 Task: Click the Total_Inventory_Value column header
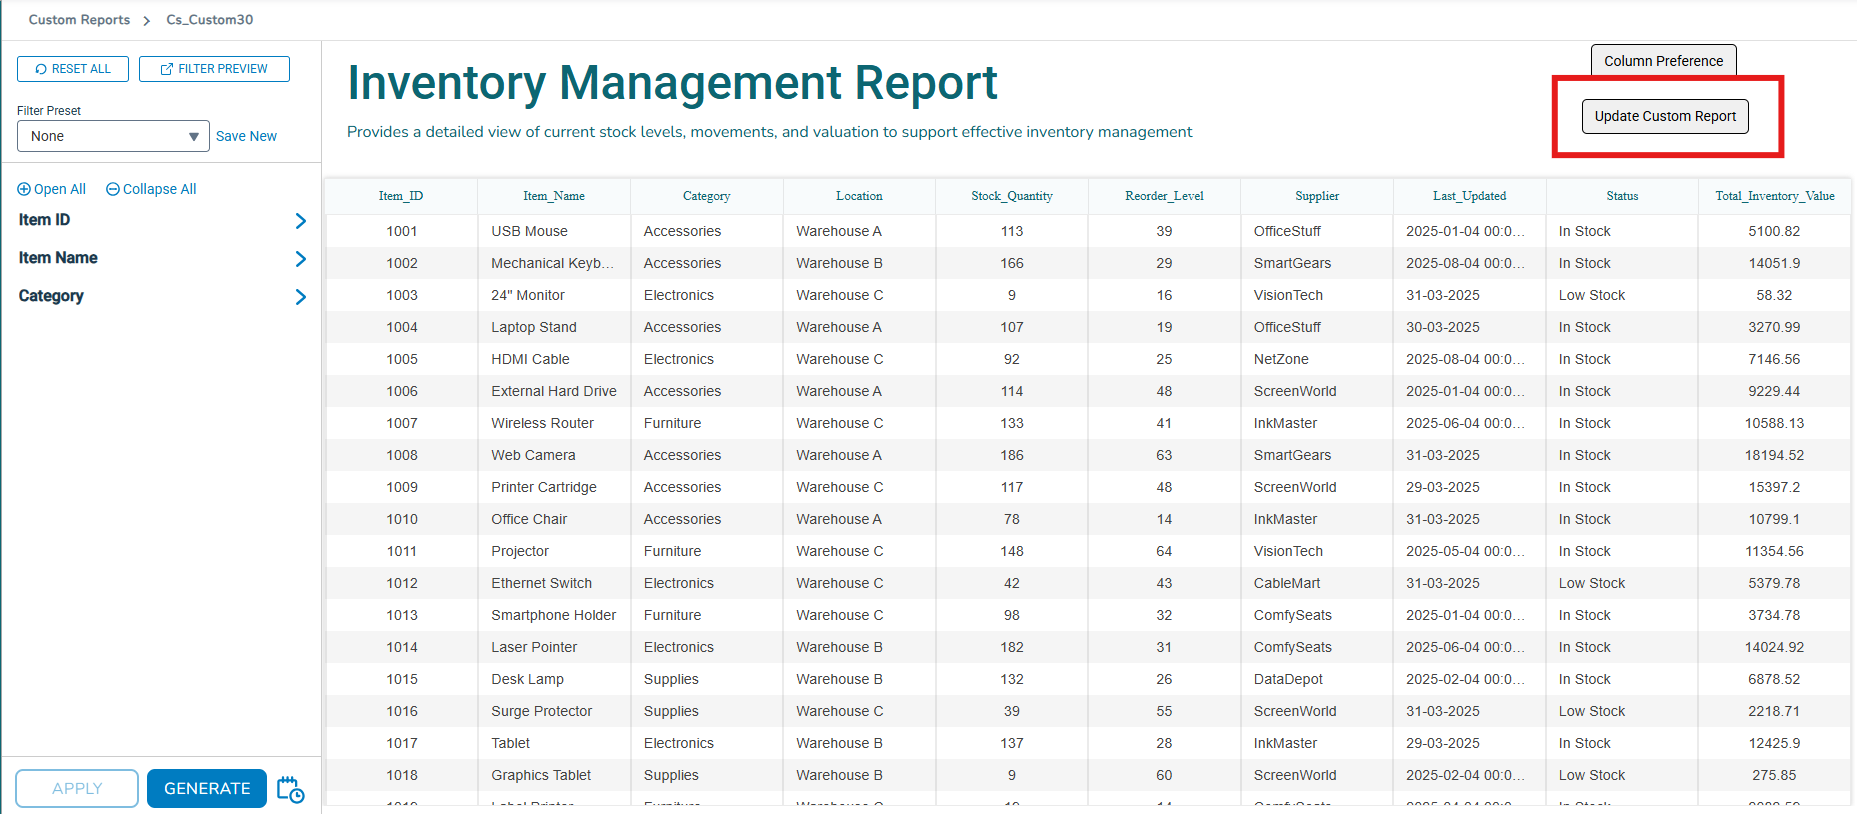1774,196
